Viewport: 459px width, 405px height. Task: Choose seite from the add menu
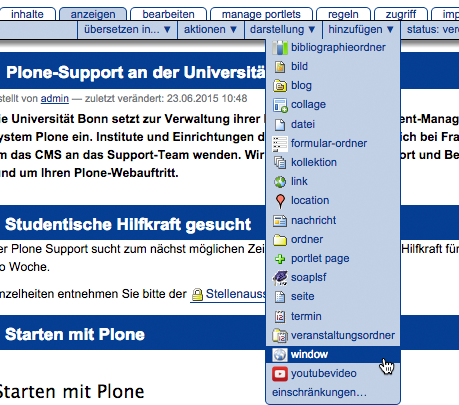click(333, 297)
